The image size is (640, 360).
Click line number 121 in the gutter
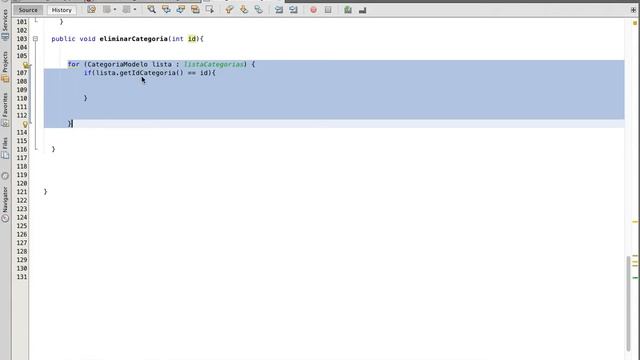click(22, 192)
